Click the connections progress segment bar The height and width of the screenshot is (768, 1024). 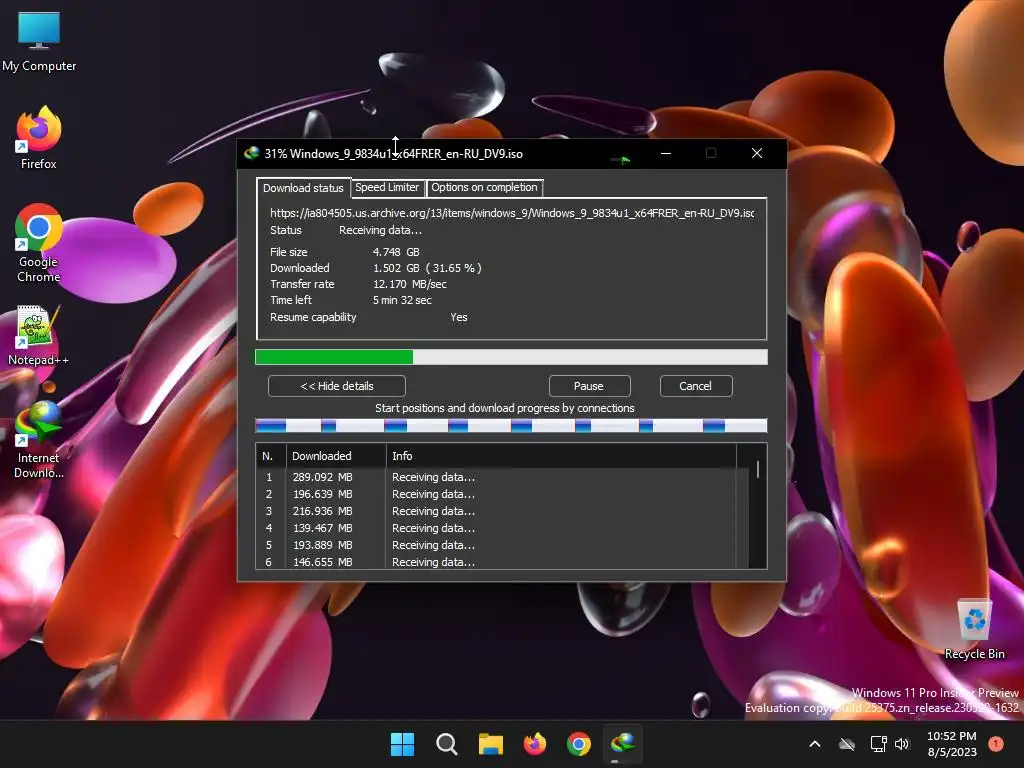pos(511,426)
